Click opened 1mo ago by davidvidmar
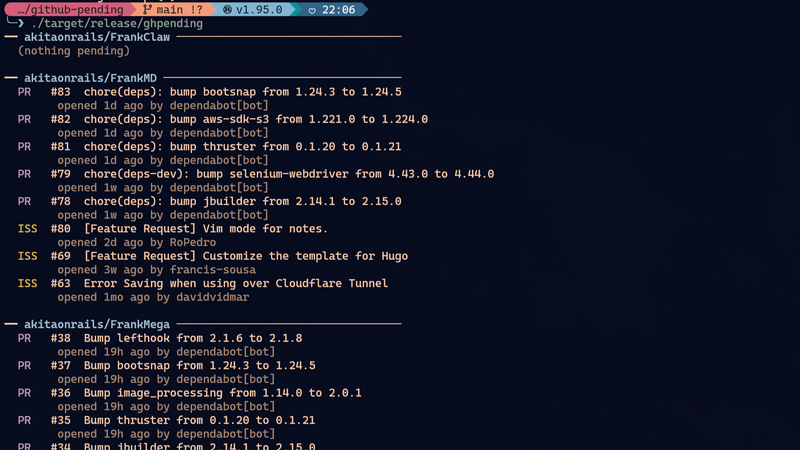This screenshot has width=800, height=450. coord(153,297)
